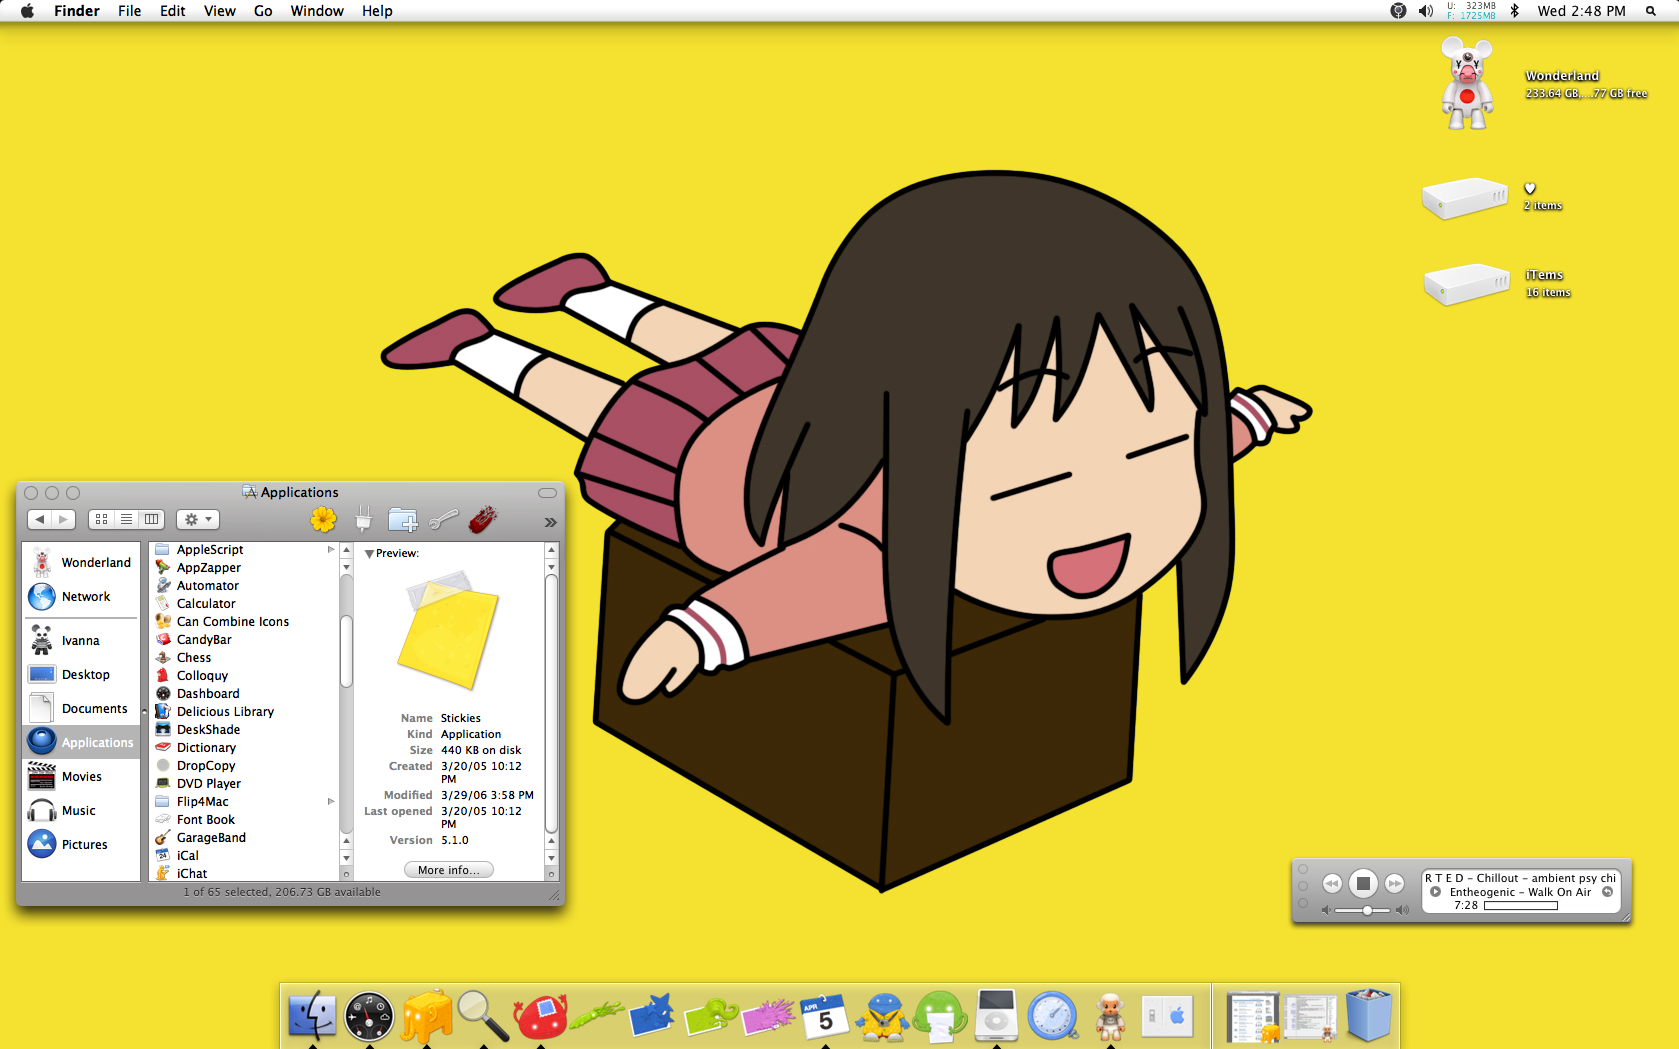This screenshot has height=1049, width=1679.
Task: Stop playback in the iTunes mini player
Action: point(1363,883)
